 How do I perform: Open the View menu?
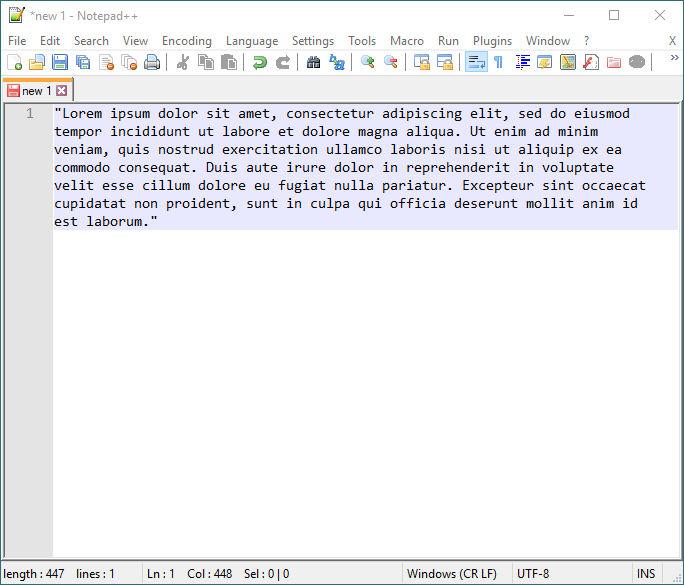135,41
